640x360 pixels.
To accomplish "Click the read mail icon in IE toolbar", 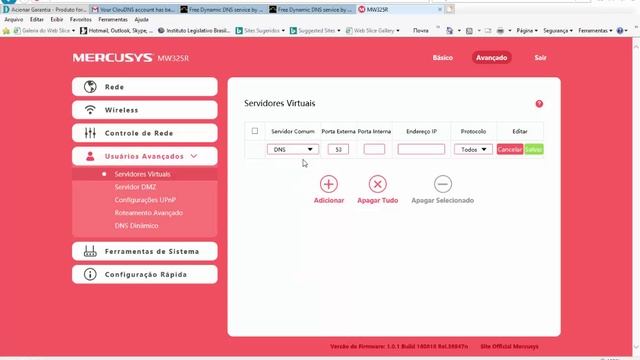I will 488,31.
